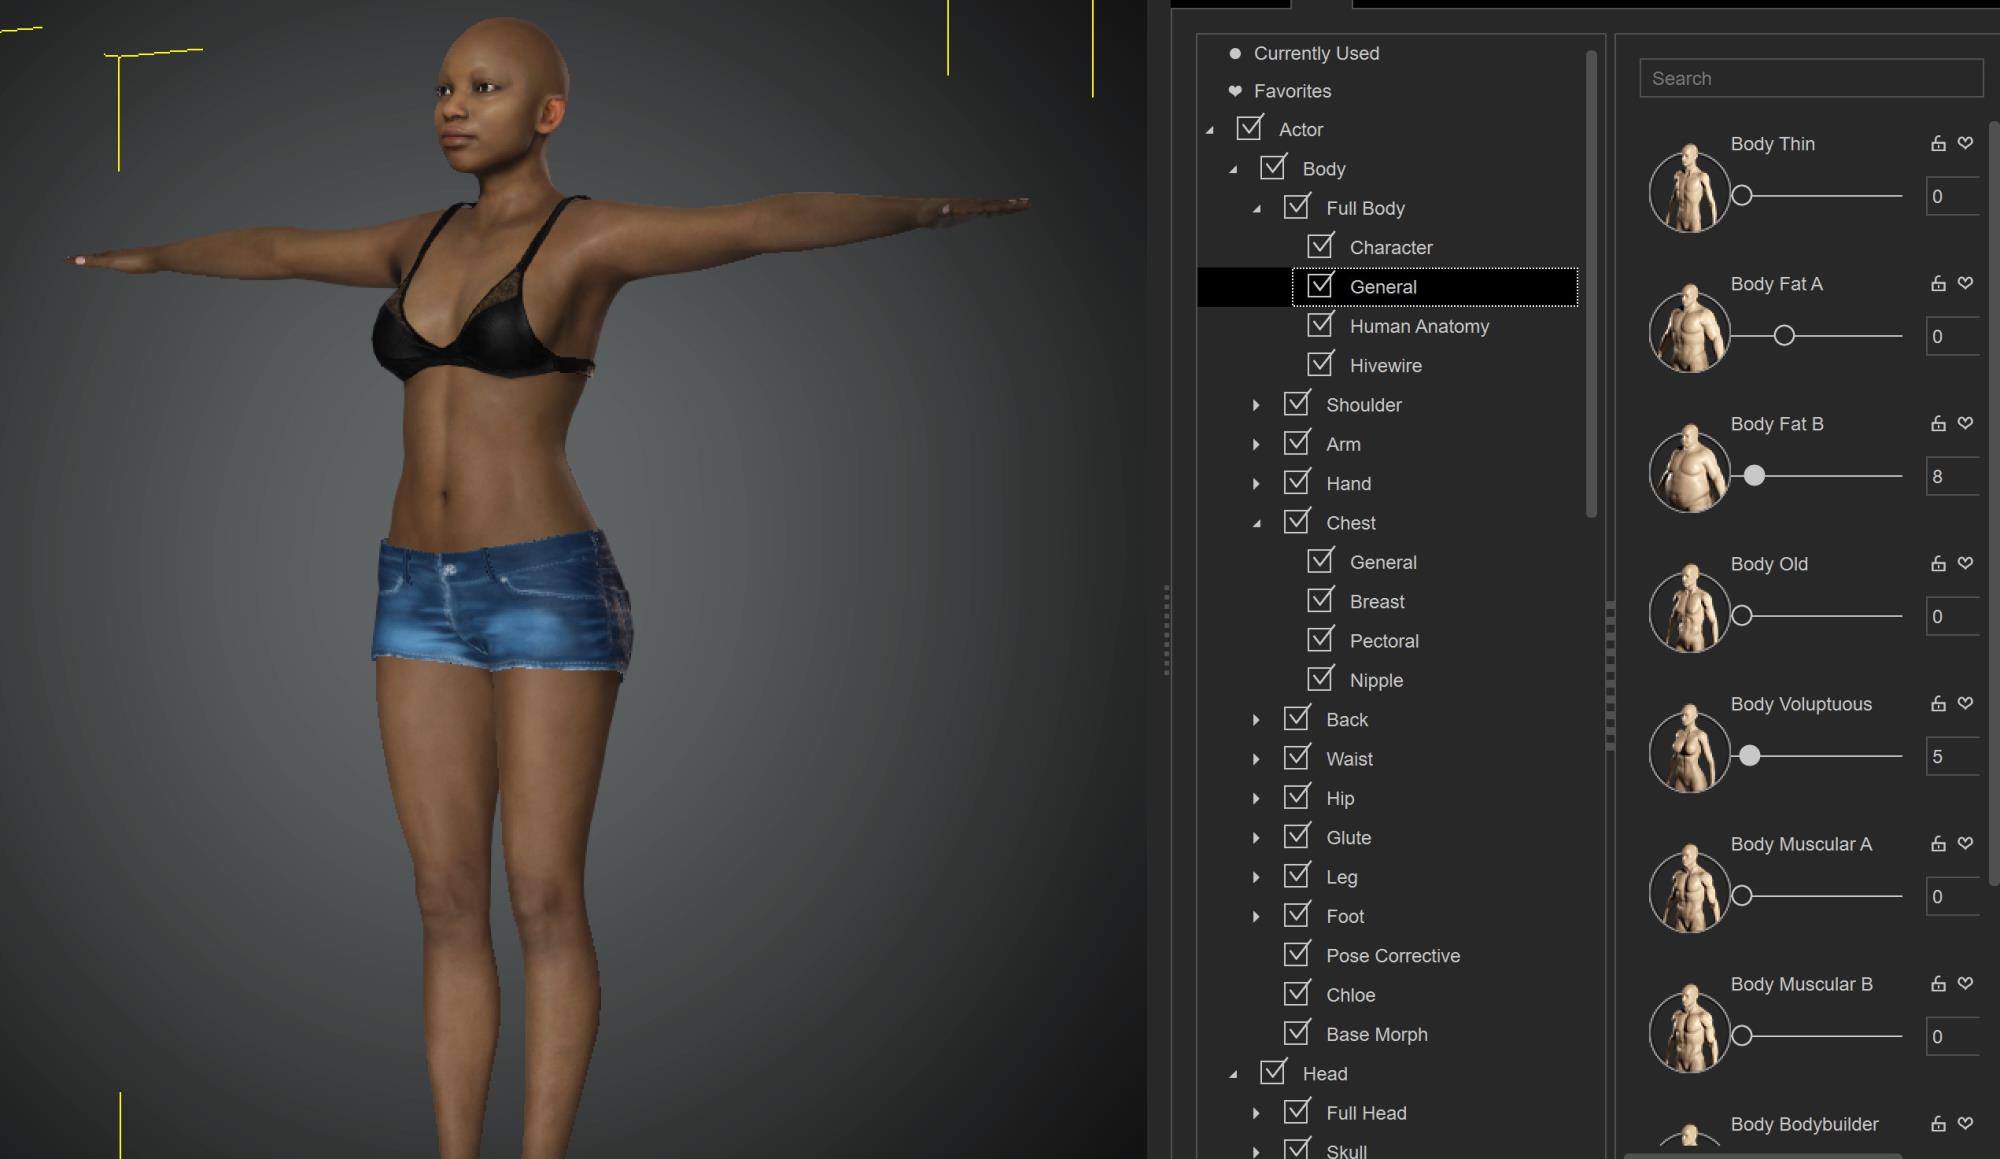Favorite the Body Muscular A morph

(1965, 843)
